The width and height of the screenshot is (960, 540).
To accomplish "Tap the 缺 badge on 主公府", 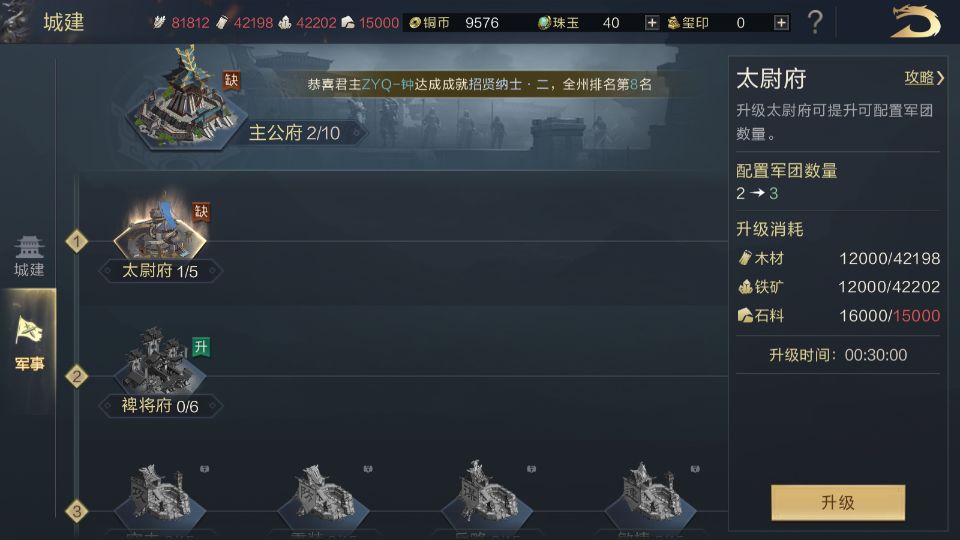I will tap(231, 80).
